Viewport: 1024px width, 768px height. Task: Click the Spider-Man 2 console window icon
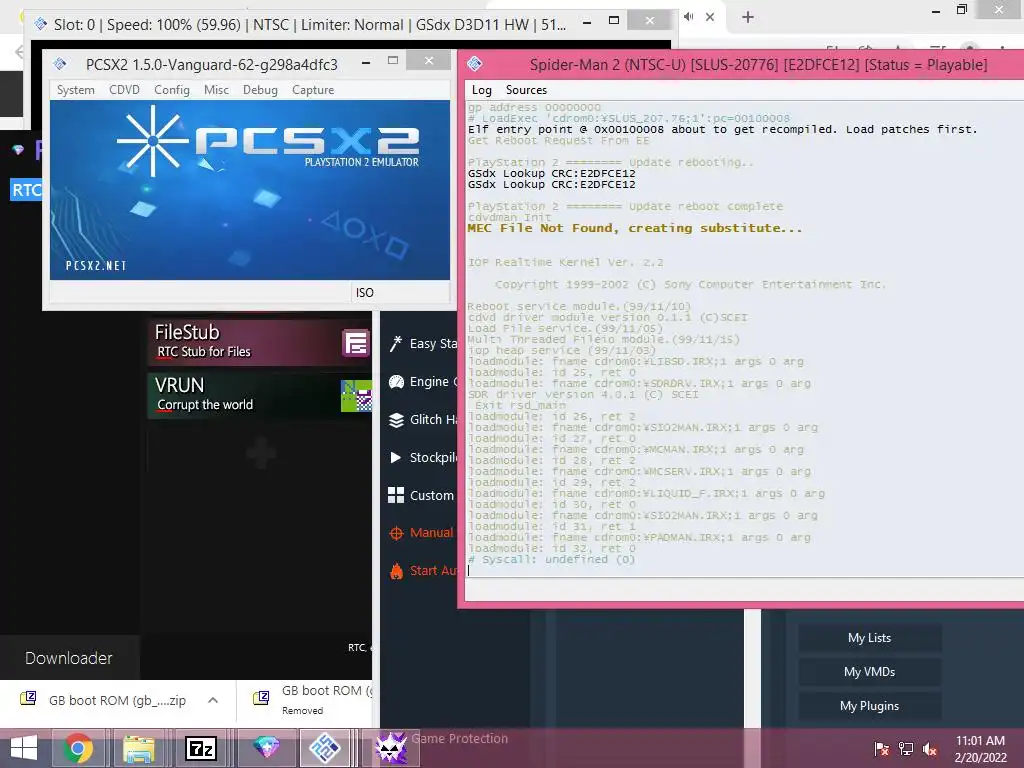tap(475, 63)
